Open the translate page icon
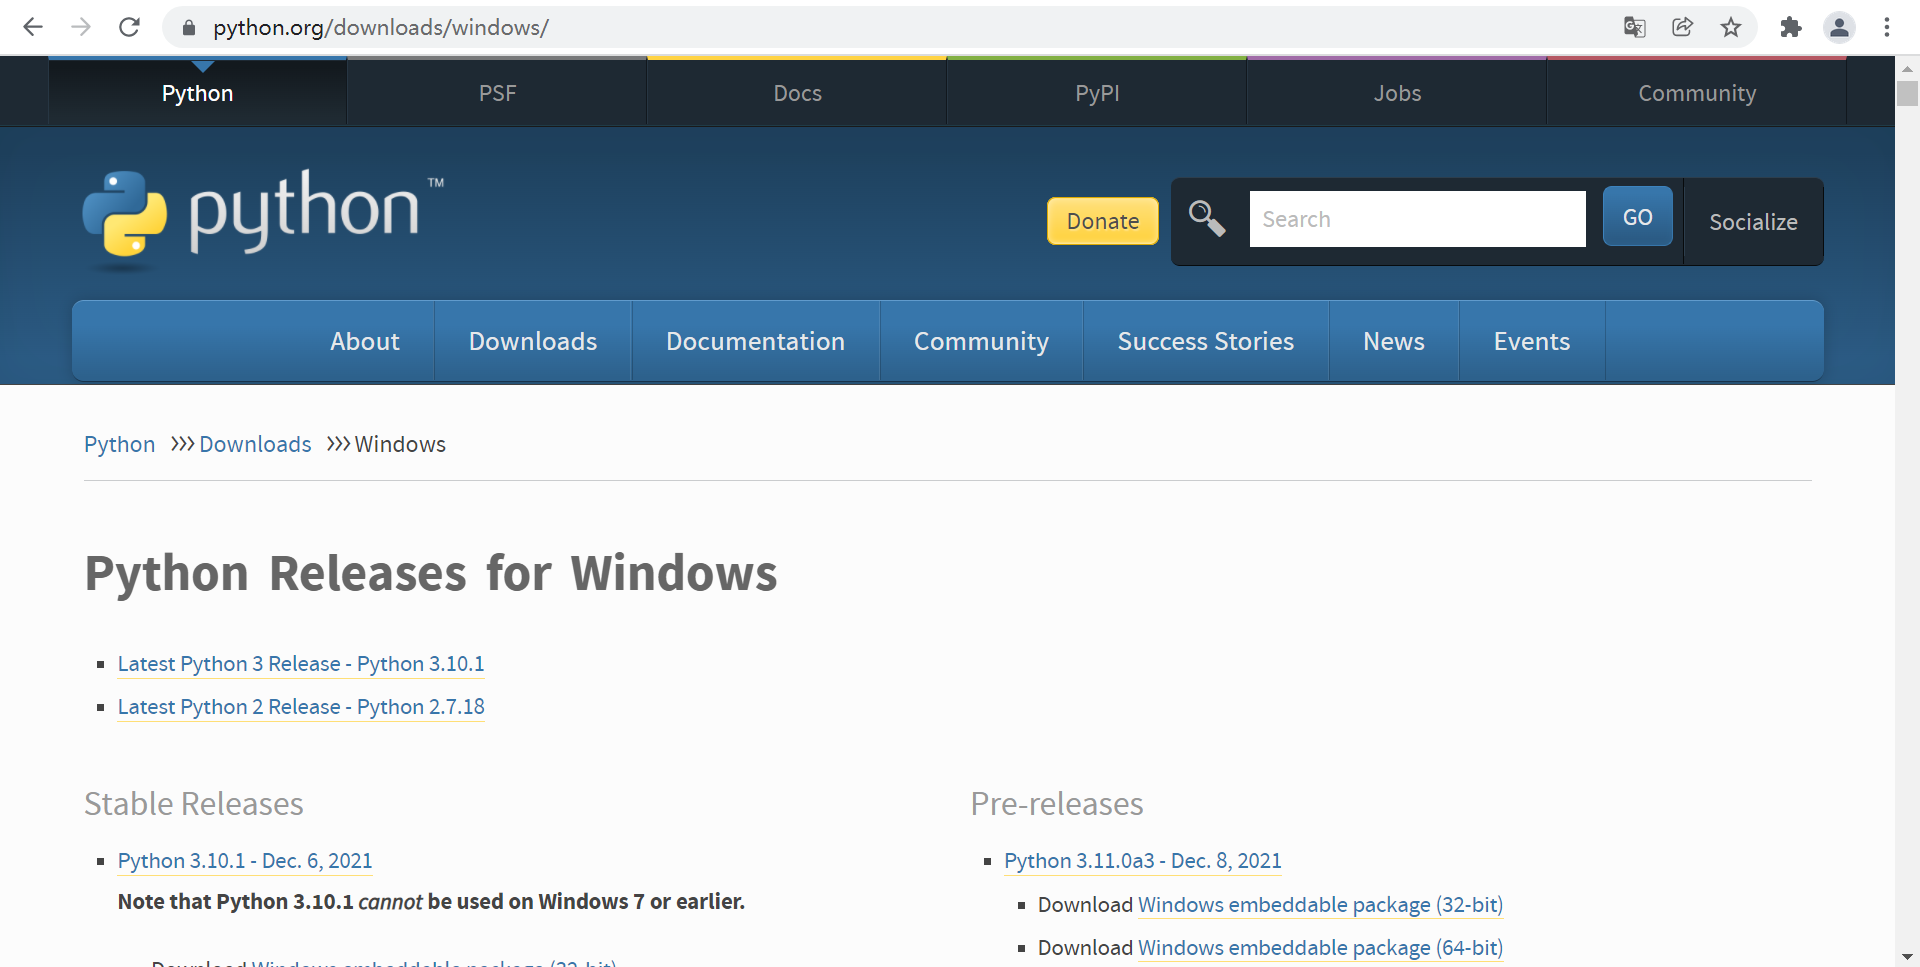1920x967 pixels. 1634,27
